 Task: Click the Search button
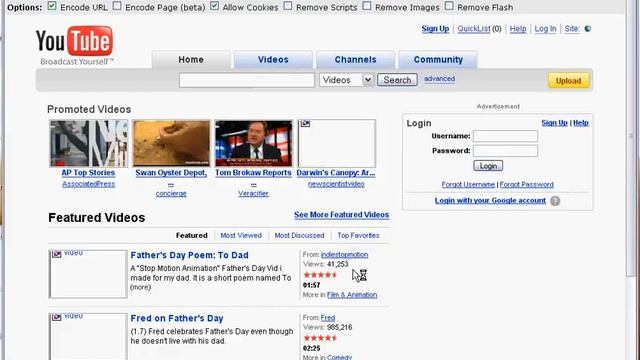397,80
